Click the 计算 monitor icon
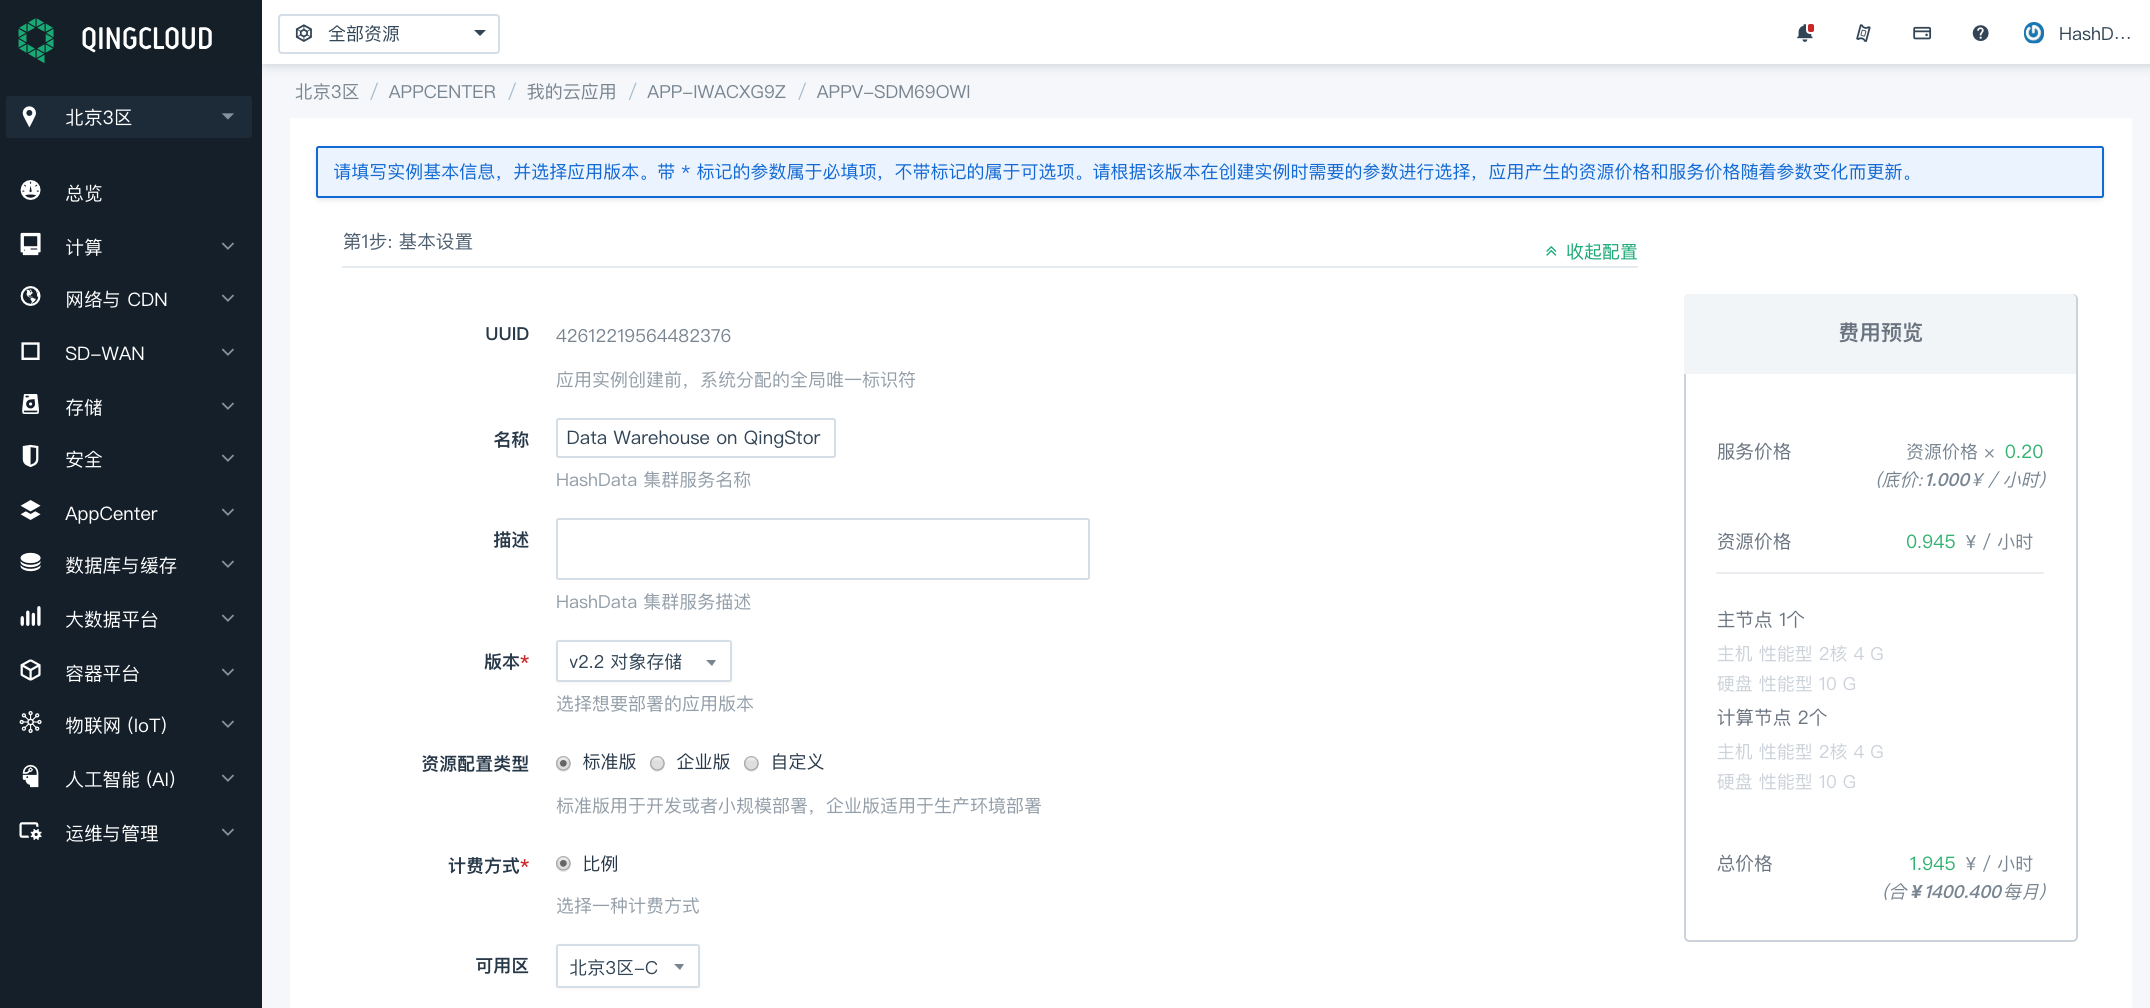This screenshot has height=1008, width=2150. click(31, 245)
